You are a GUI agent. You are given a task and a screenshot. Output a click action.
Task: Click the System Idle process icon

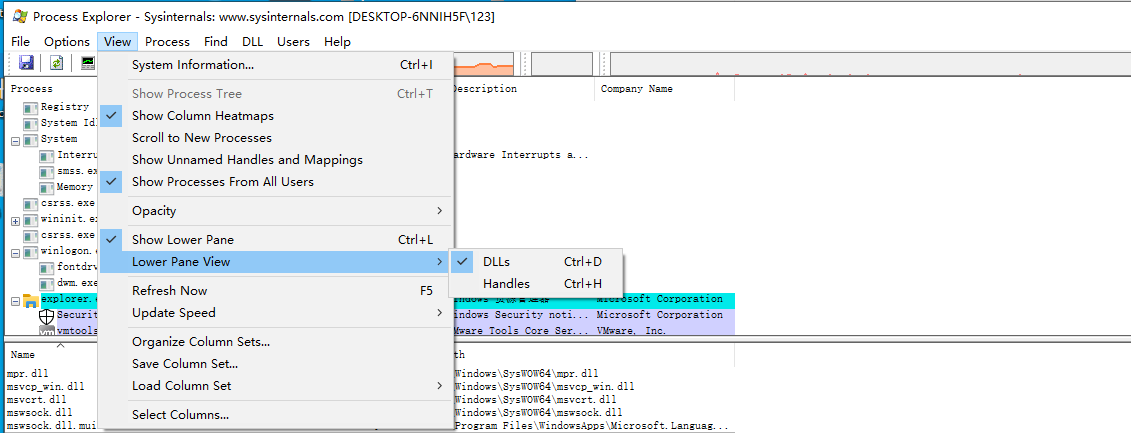coord(30,123)
